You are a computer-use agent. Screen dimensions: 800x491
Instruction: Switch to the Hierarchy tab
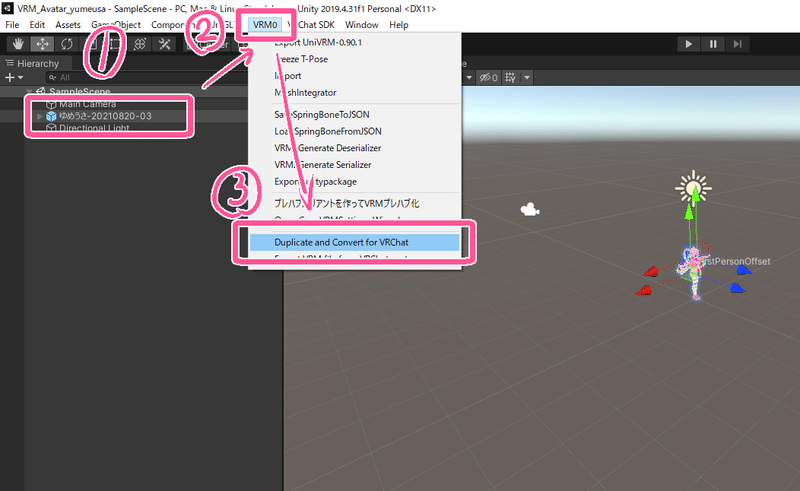pyautogui.click(x=33, y=63)
